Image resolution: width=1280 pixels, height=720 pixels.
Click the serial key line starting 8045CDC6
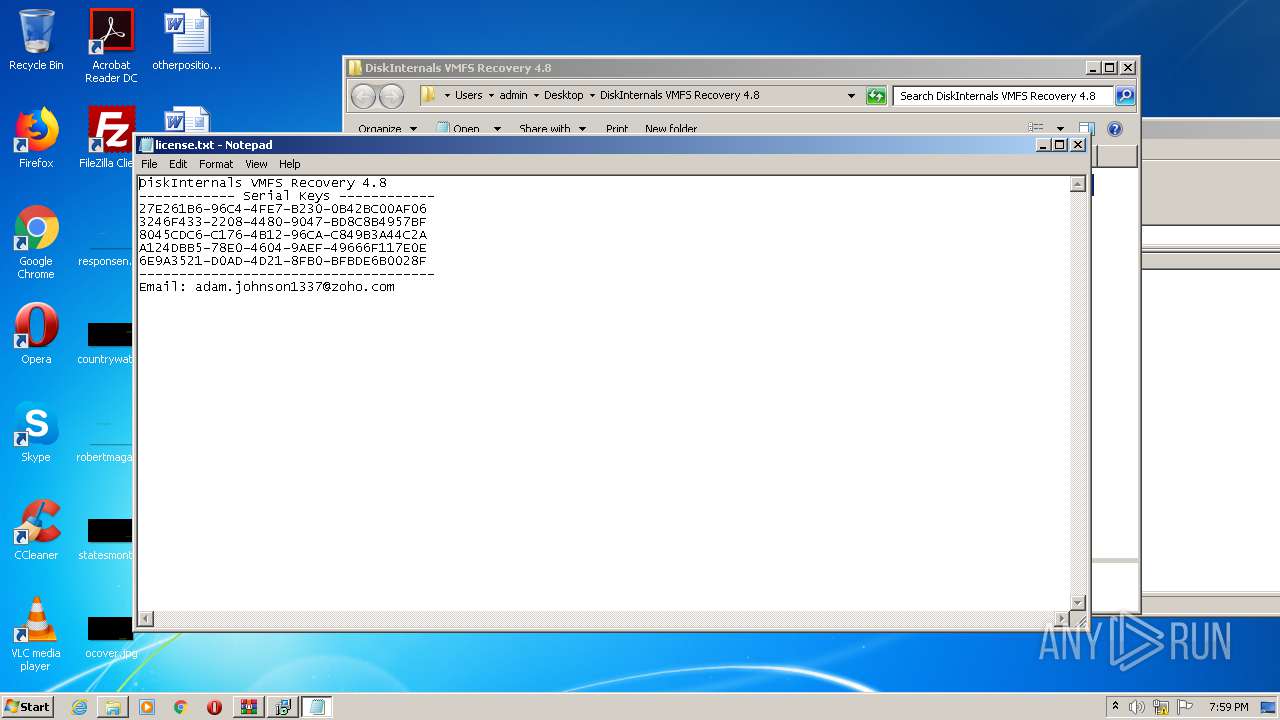tap(283, 235)
